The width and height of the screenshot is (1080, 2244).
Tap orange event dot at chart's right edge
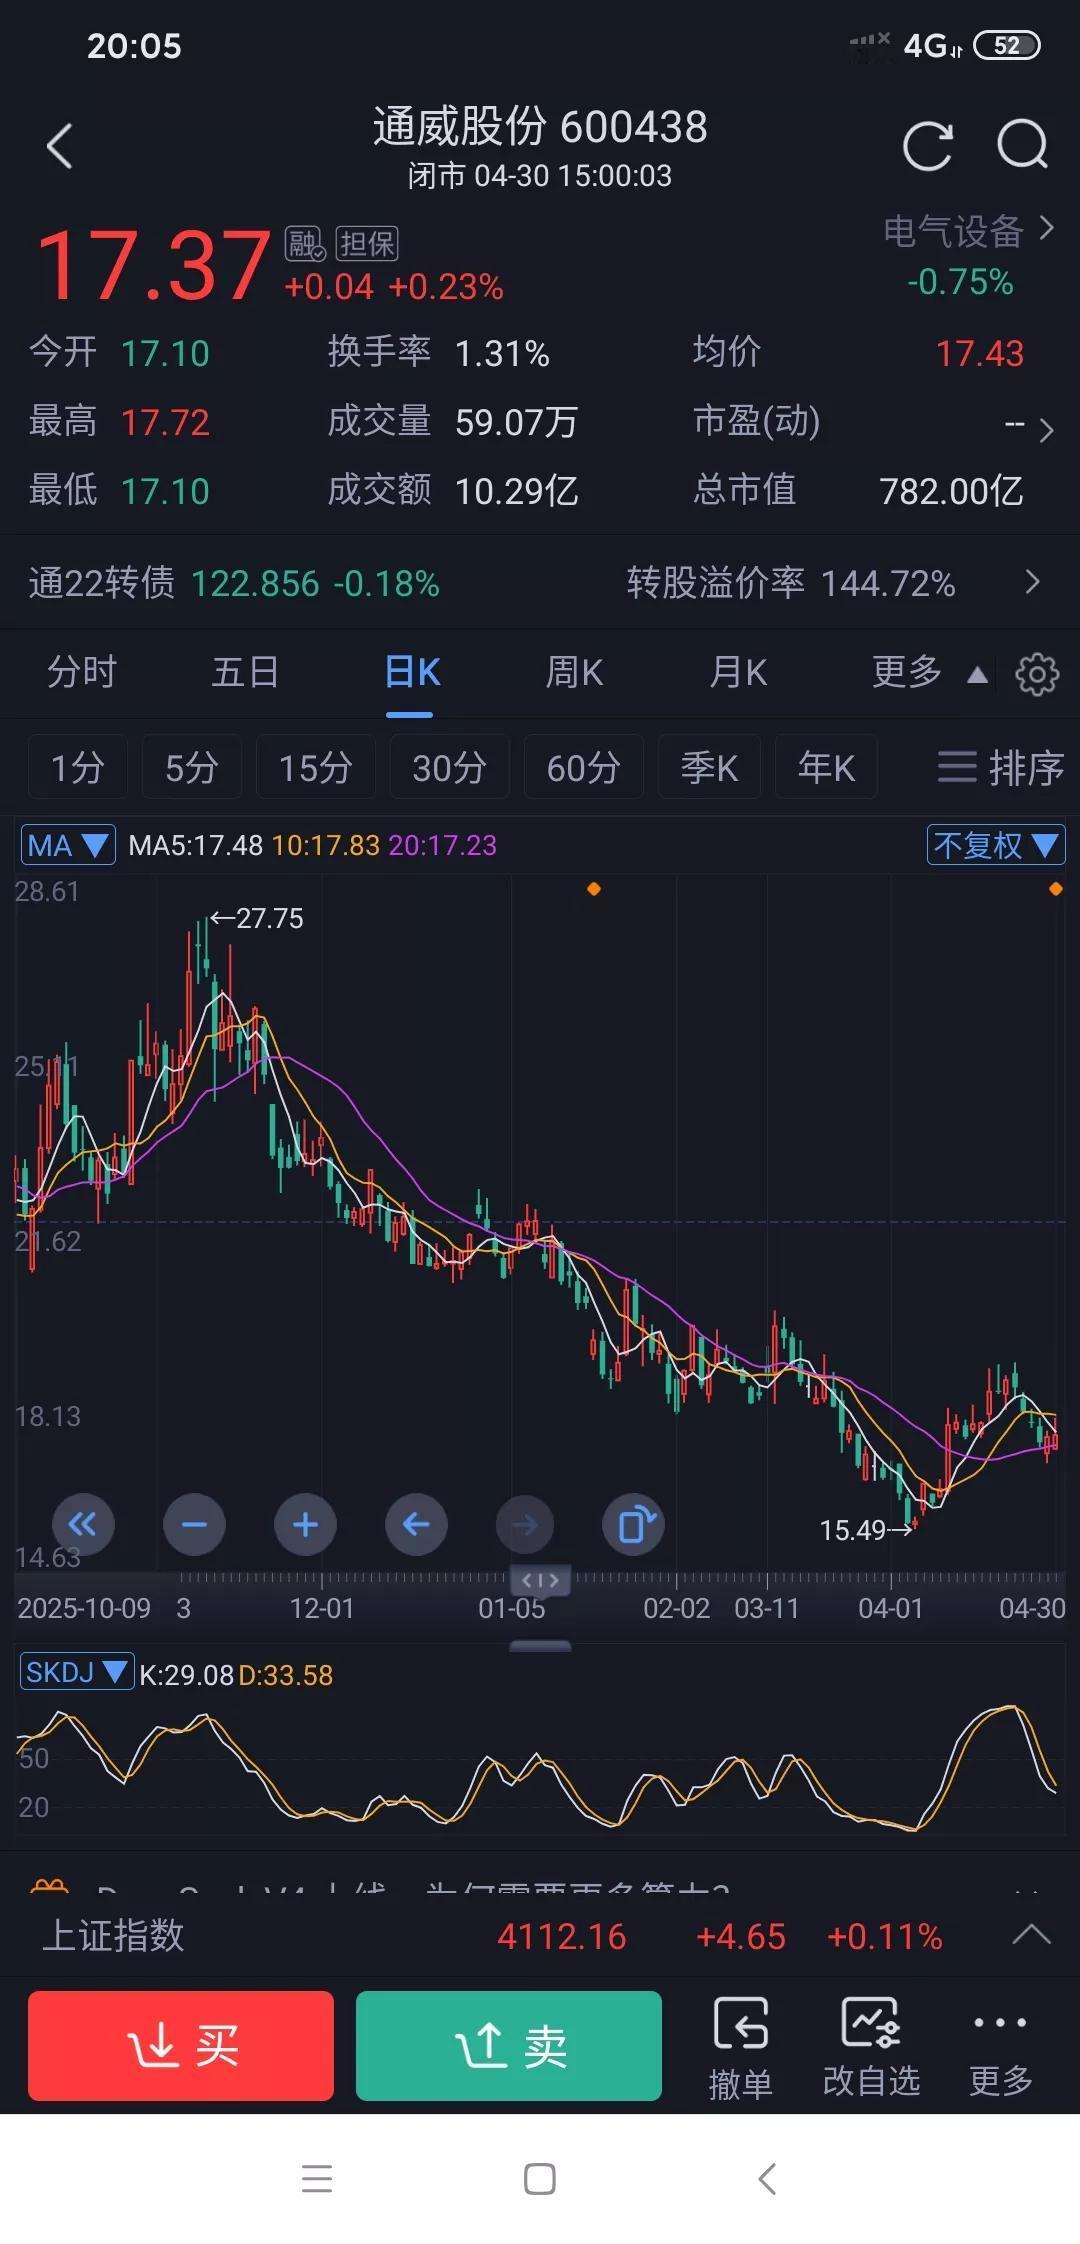coord(1056,889)
